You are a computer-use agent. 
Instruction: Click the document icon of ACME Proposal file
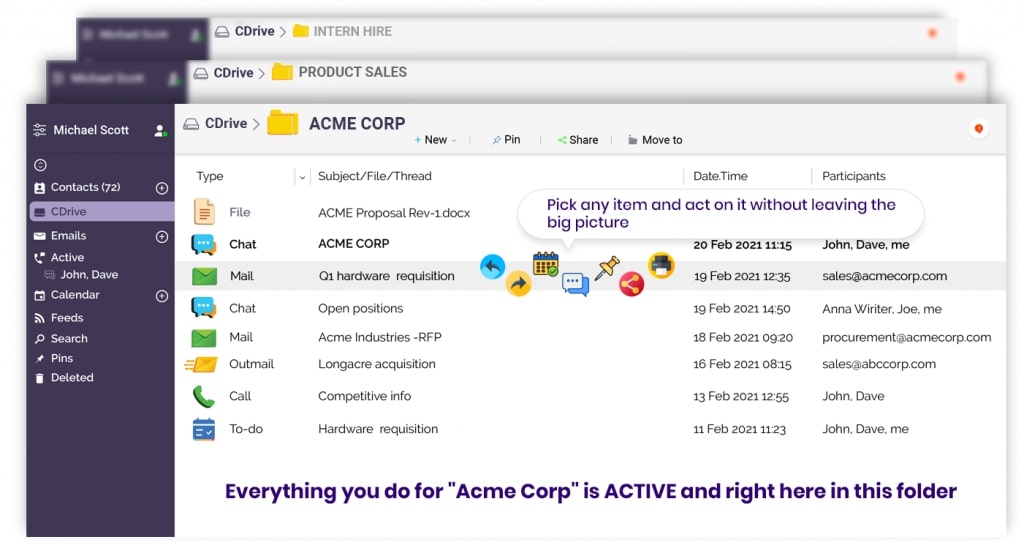coord(204,212)
